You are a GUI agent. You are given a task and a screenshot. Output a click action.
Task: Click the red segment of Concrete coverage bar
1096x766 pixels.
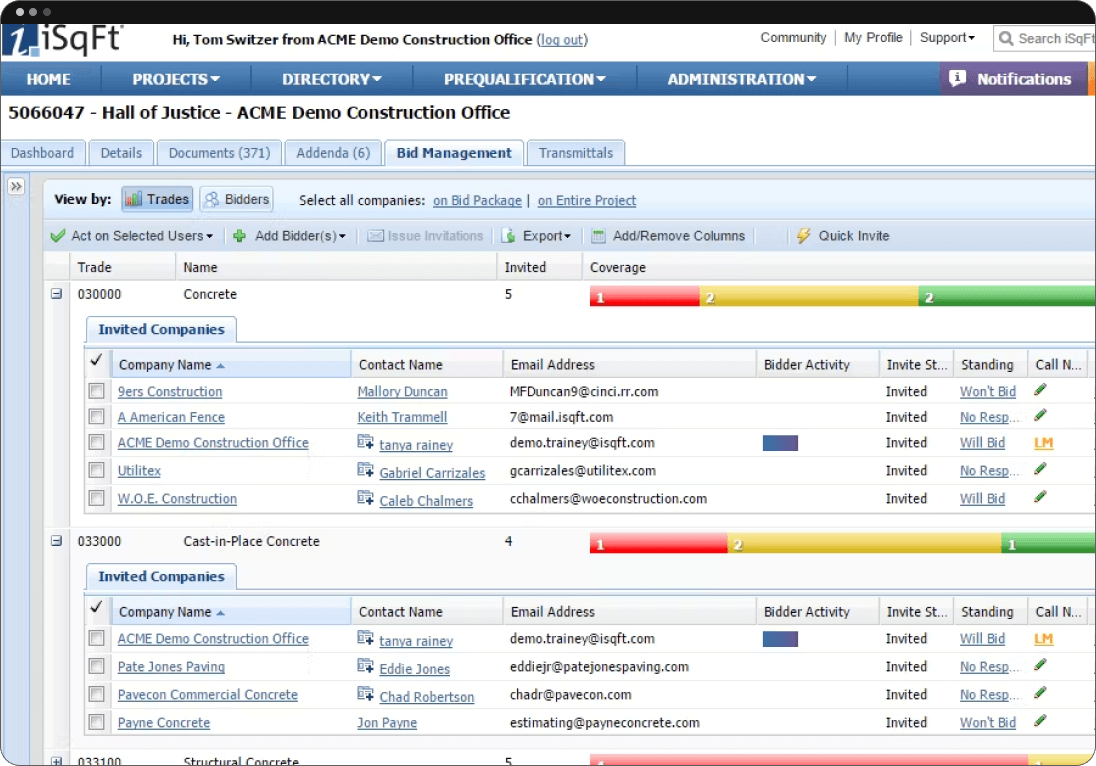click(644, 297)
